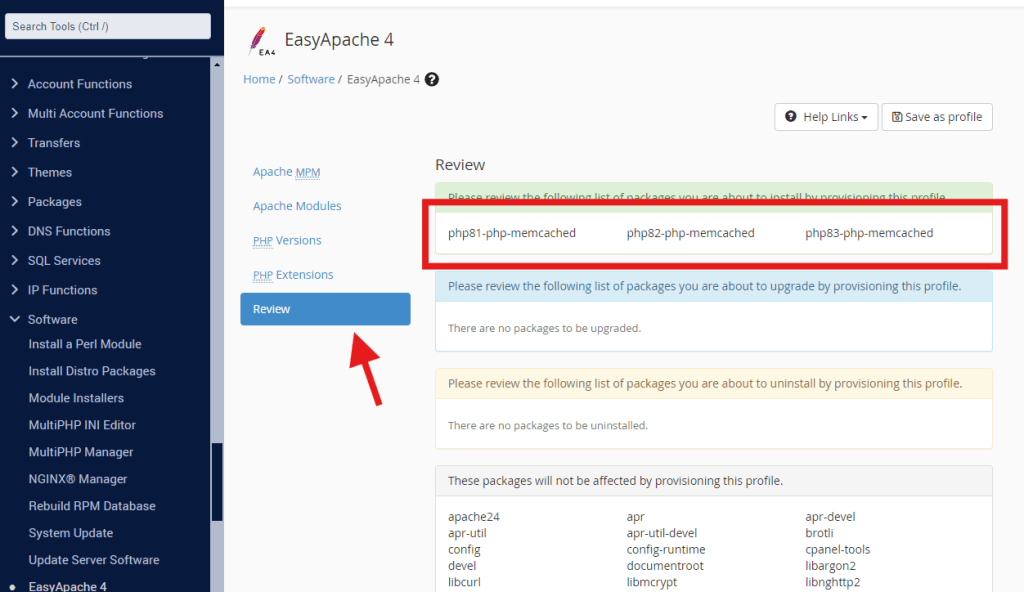
Task: Click the Save as profile button
Action: (937, 117)
